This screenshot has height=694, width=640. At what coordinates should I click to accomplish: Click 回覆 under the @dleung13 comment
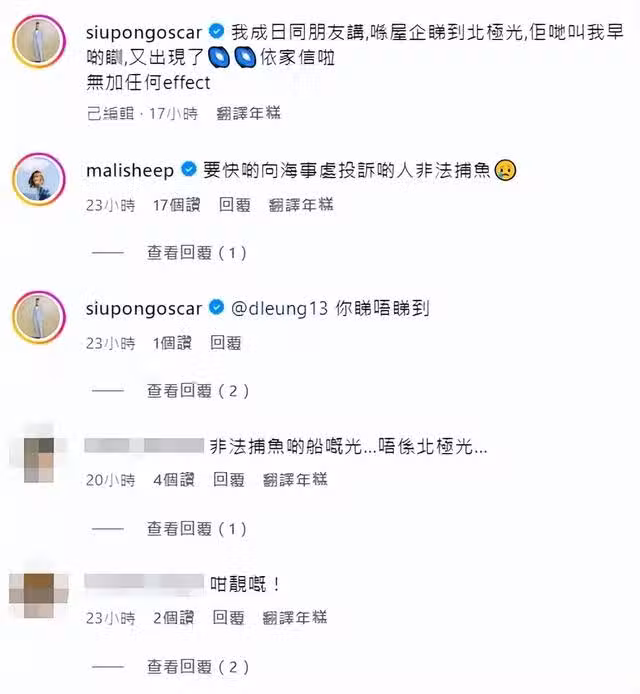tap(226, 343)
